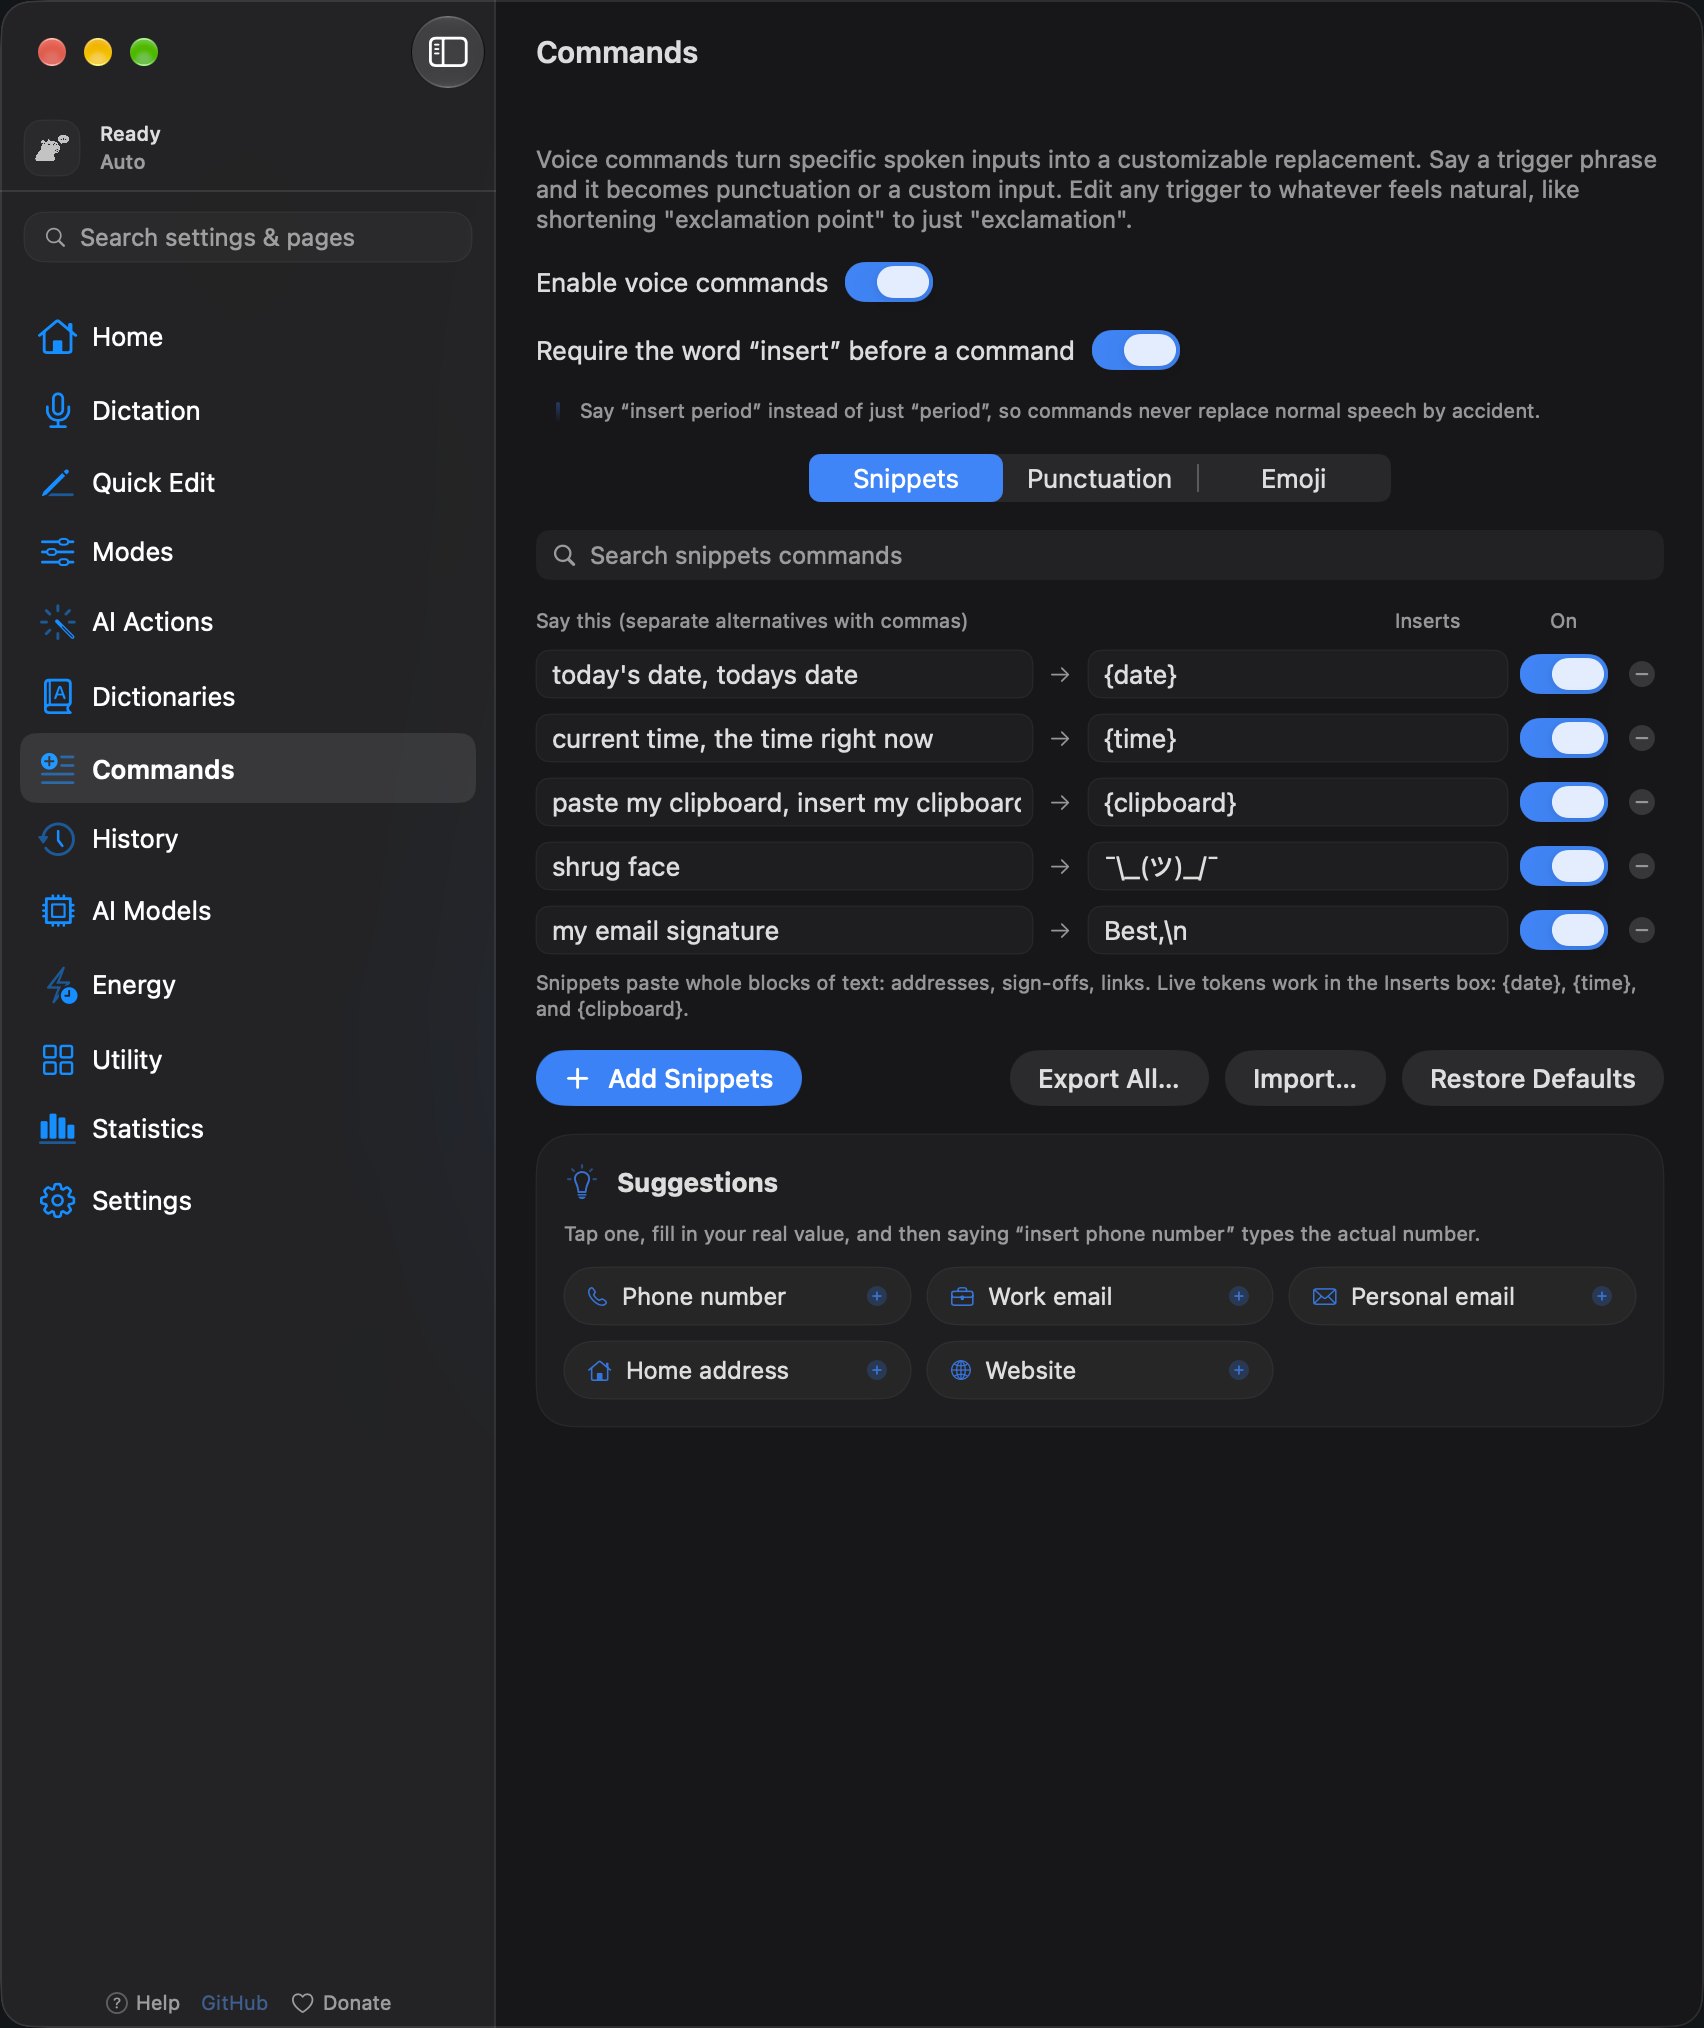
Task: Add the Phone number suggestion plus
Action: tap(877, 1296)
